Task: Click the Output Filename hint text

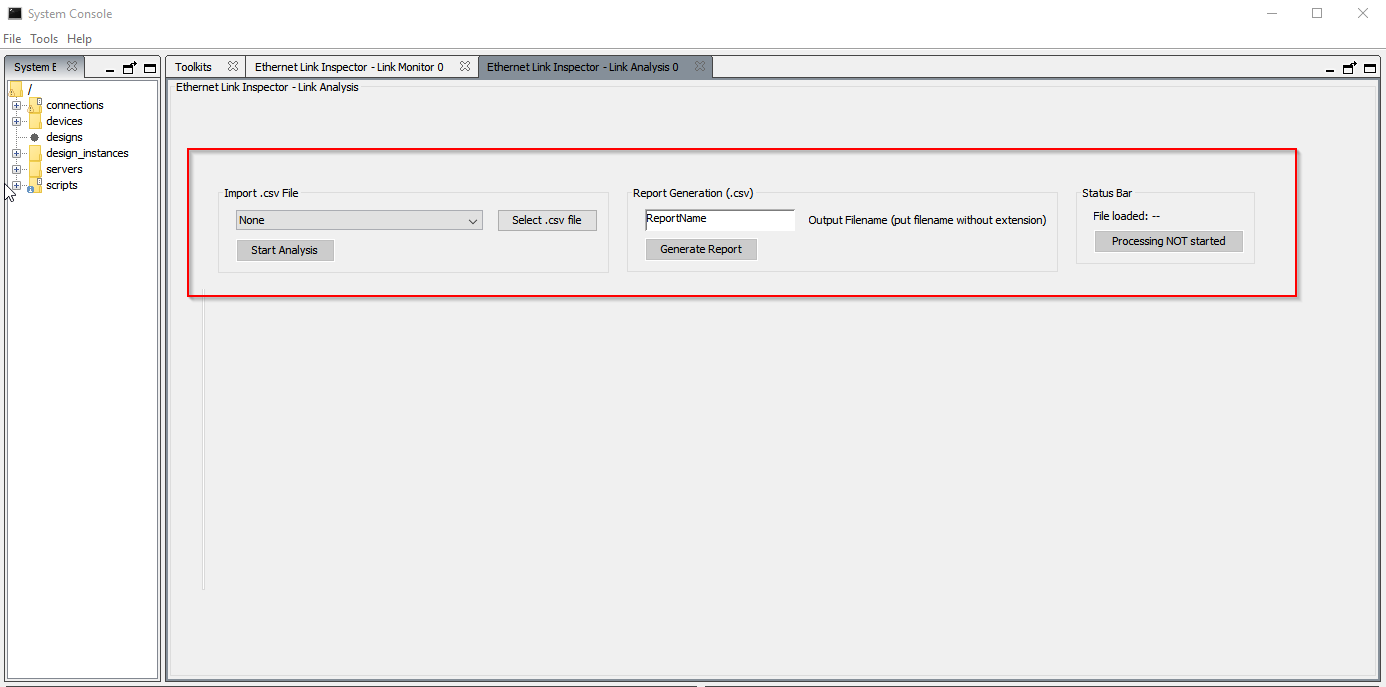Action: coord(927,220)
